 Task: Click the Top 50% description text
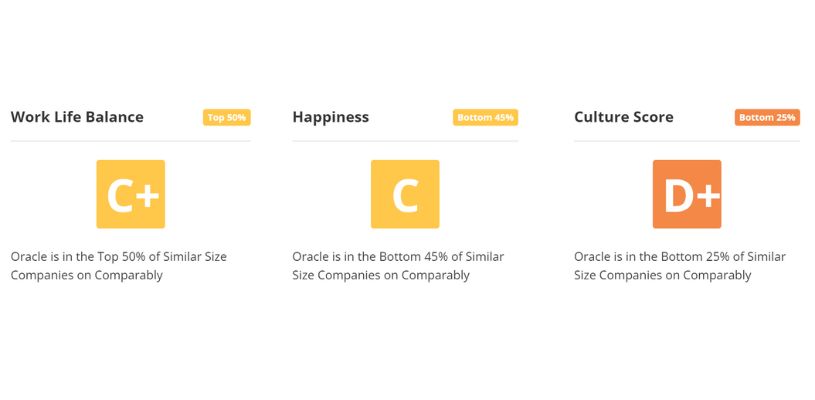click(x=119, y=265)
